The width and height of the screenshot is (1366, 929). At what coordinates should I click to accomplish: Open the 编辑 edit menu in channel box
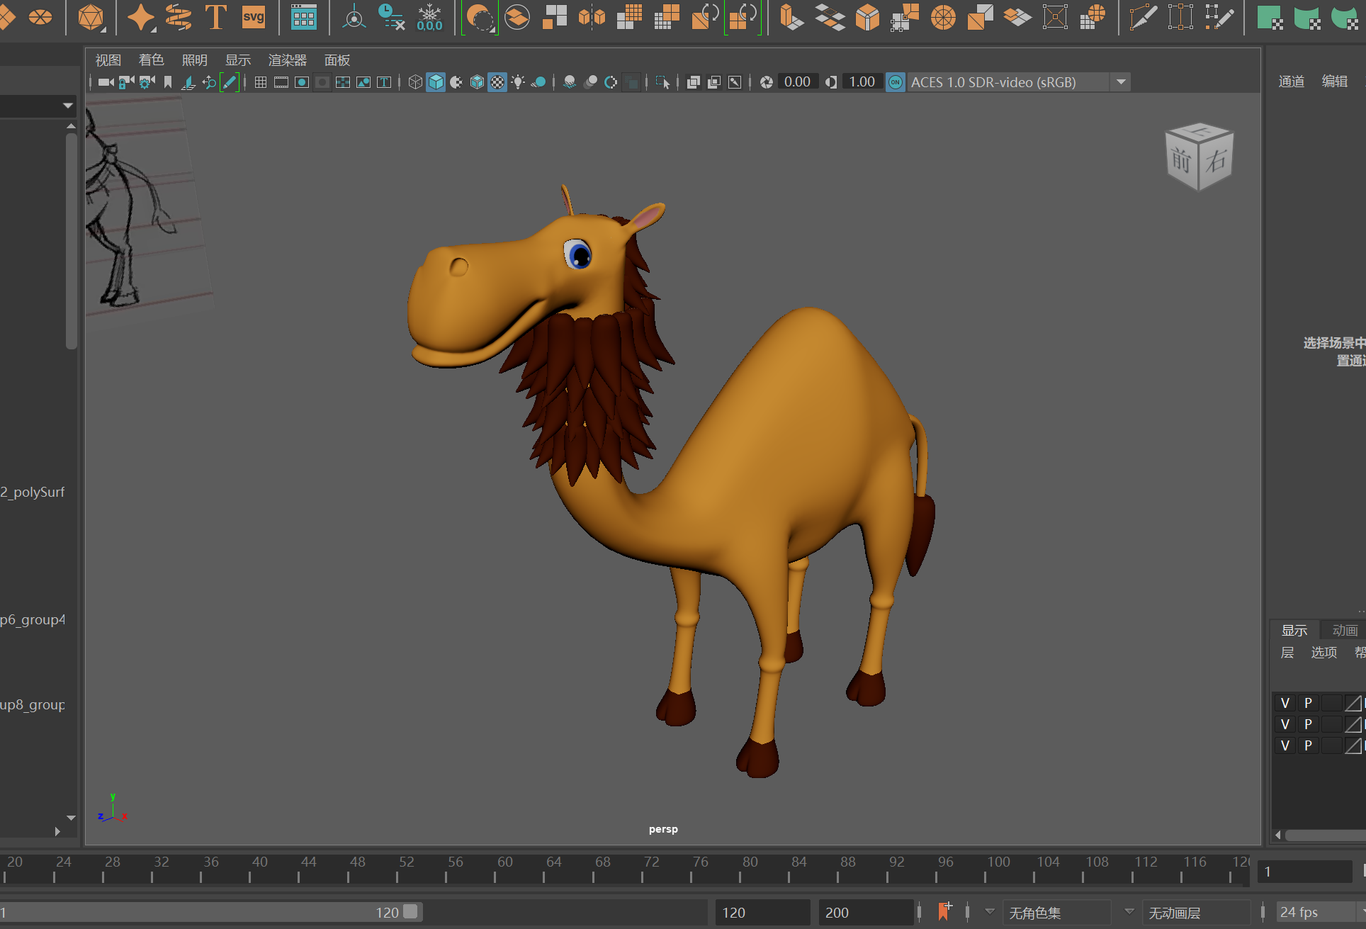1334,81
